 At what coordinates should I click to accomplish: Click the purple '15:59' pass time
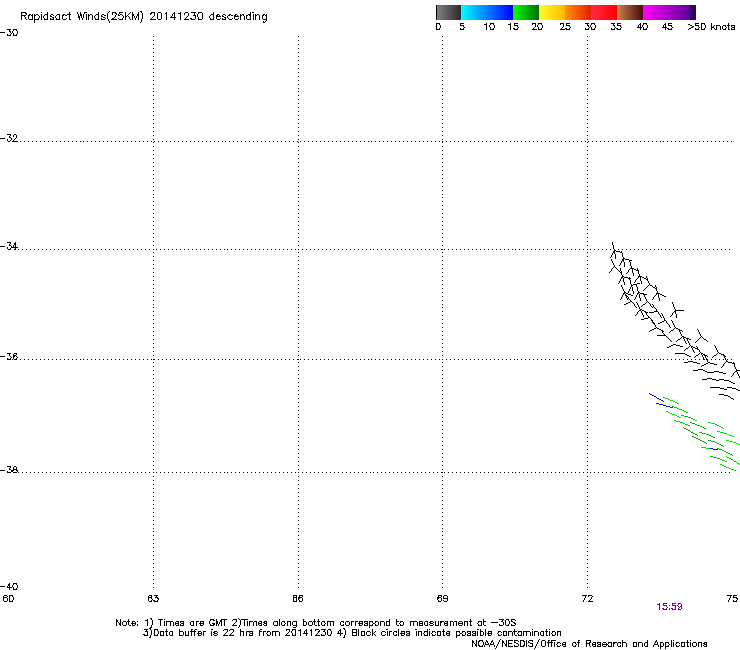point(669,607)
